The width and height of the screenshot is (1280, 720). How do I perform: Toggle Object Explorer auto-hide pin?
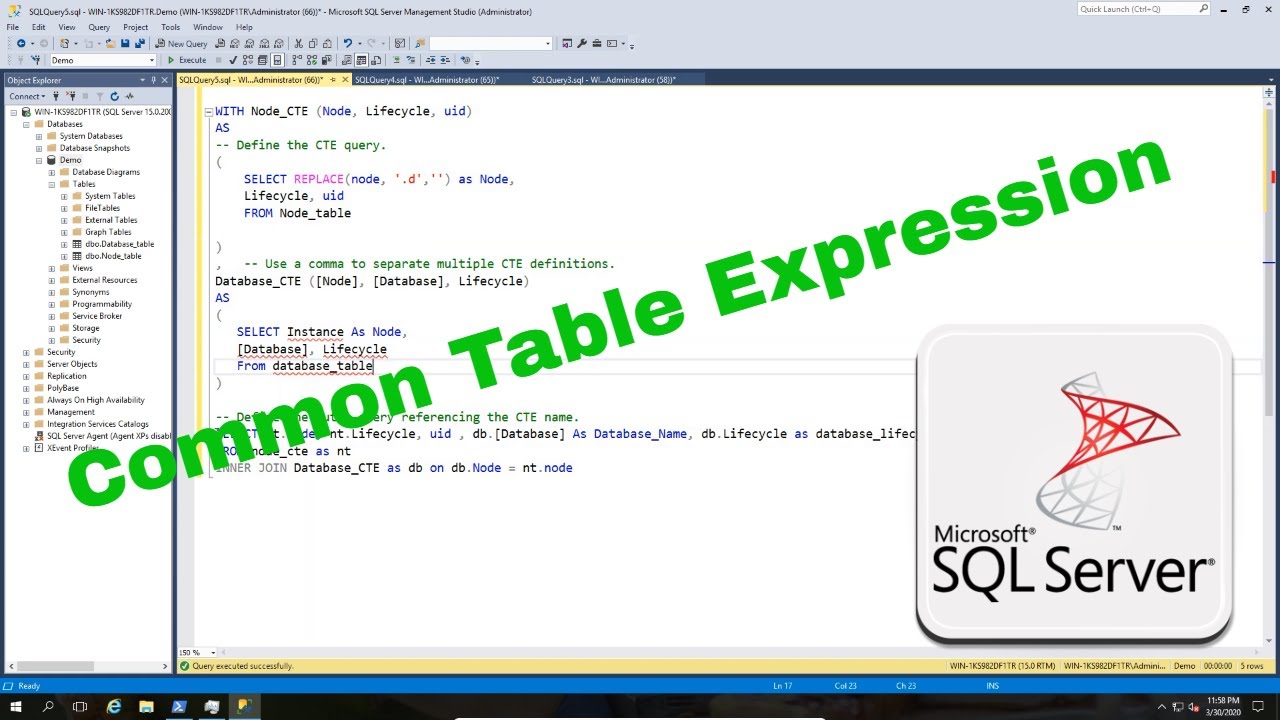(154, 80)
